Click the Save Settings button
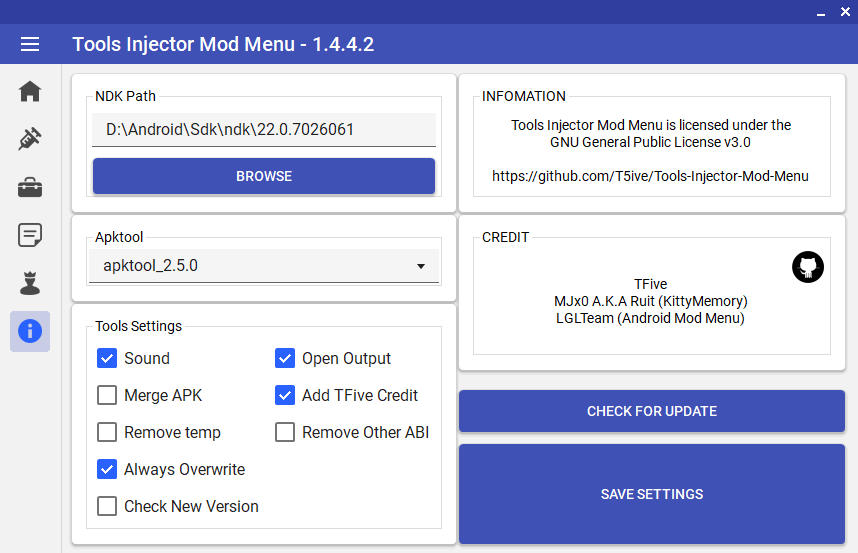The width and height of the screenshot is (858, 553). pyautogui.click(x=652, y=494)
